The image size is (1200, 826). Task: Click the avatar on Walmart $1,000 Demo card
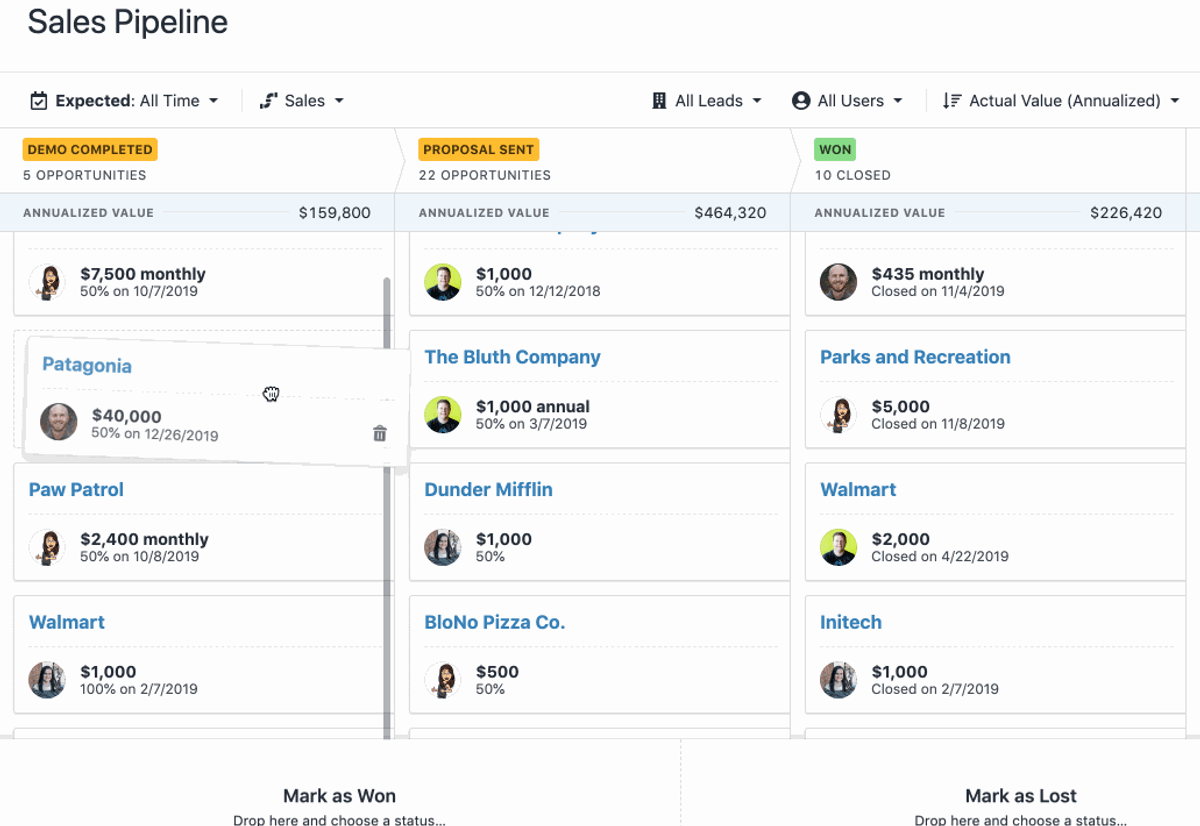point(47,680)
